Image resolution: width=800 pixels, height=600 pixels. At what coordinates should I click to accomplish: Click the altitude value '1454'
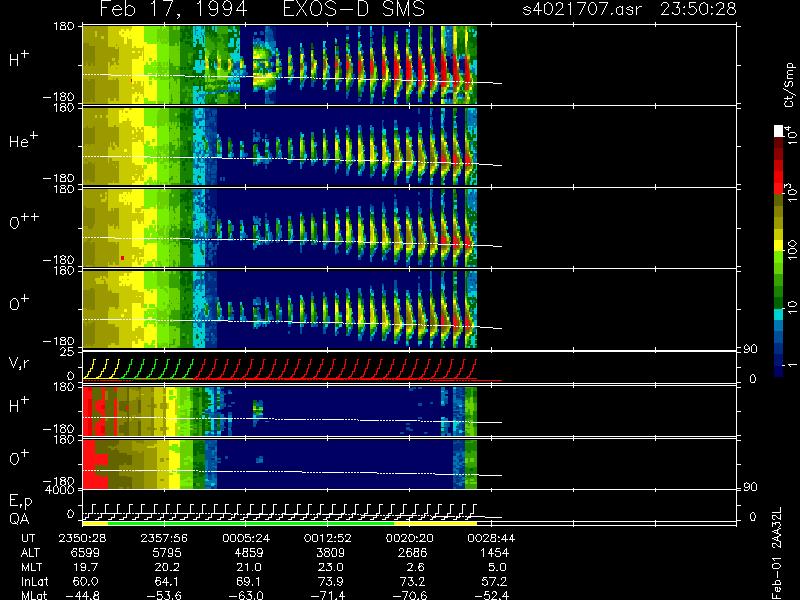click(x=494, y=552)
